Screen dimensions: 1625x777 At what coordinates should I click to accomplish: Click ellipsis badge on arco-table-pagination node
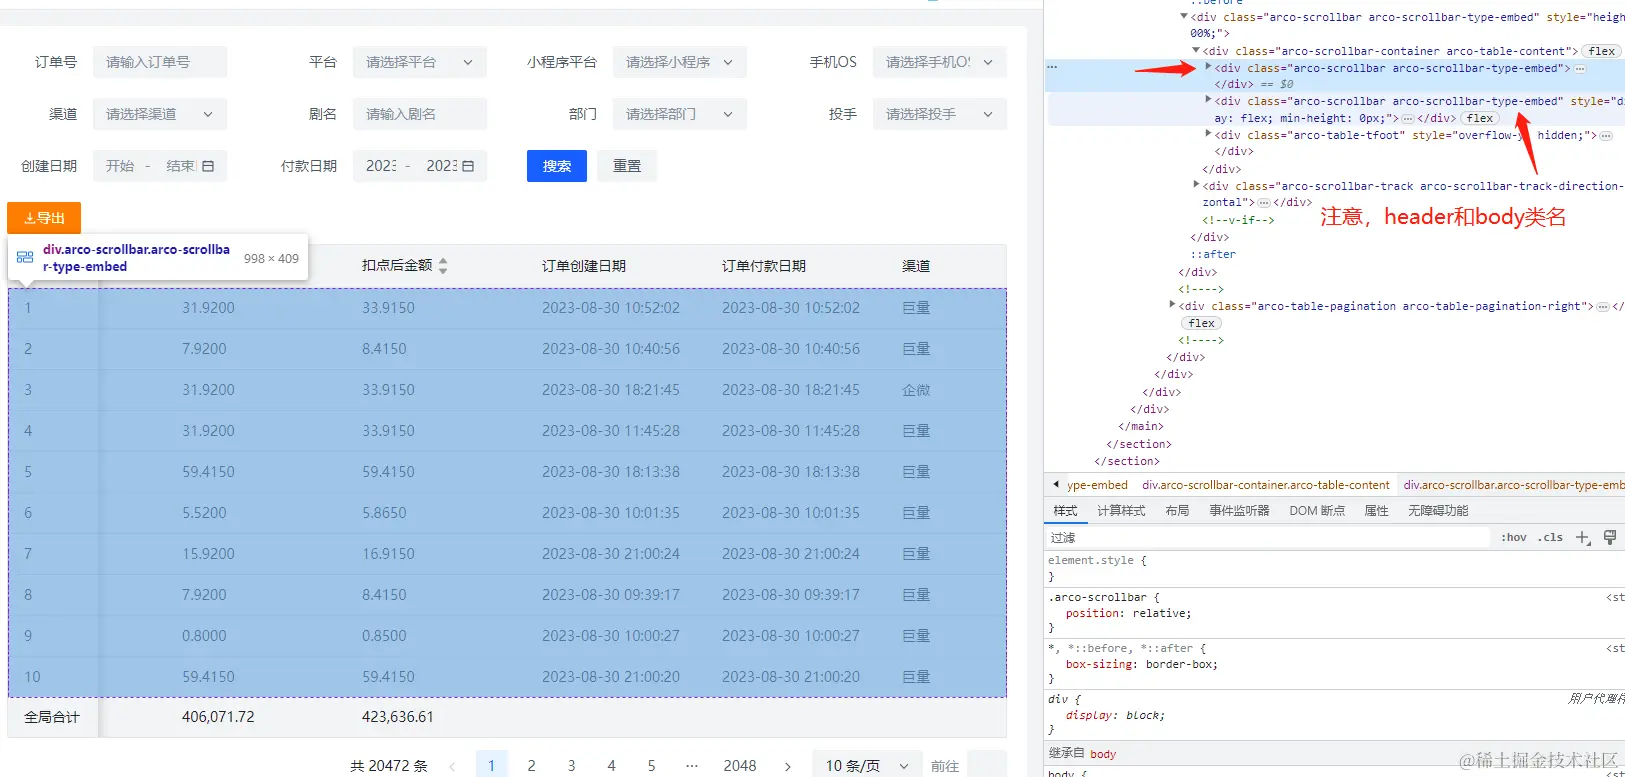[1604, 307]
